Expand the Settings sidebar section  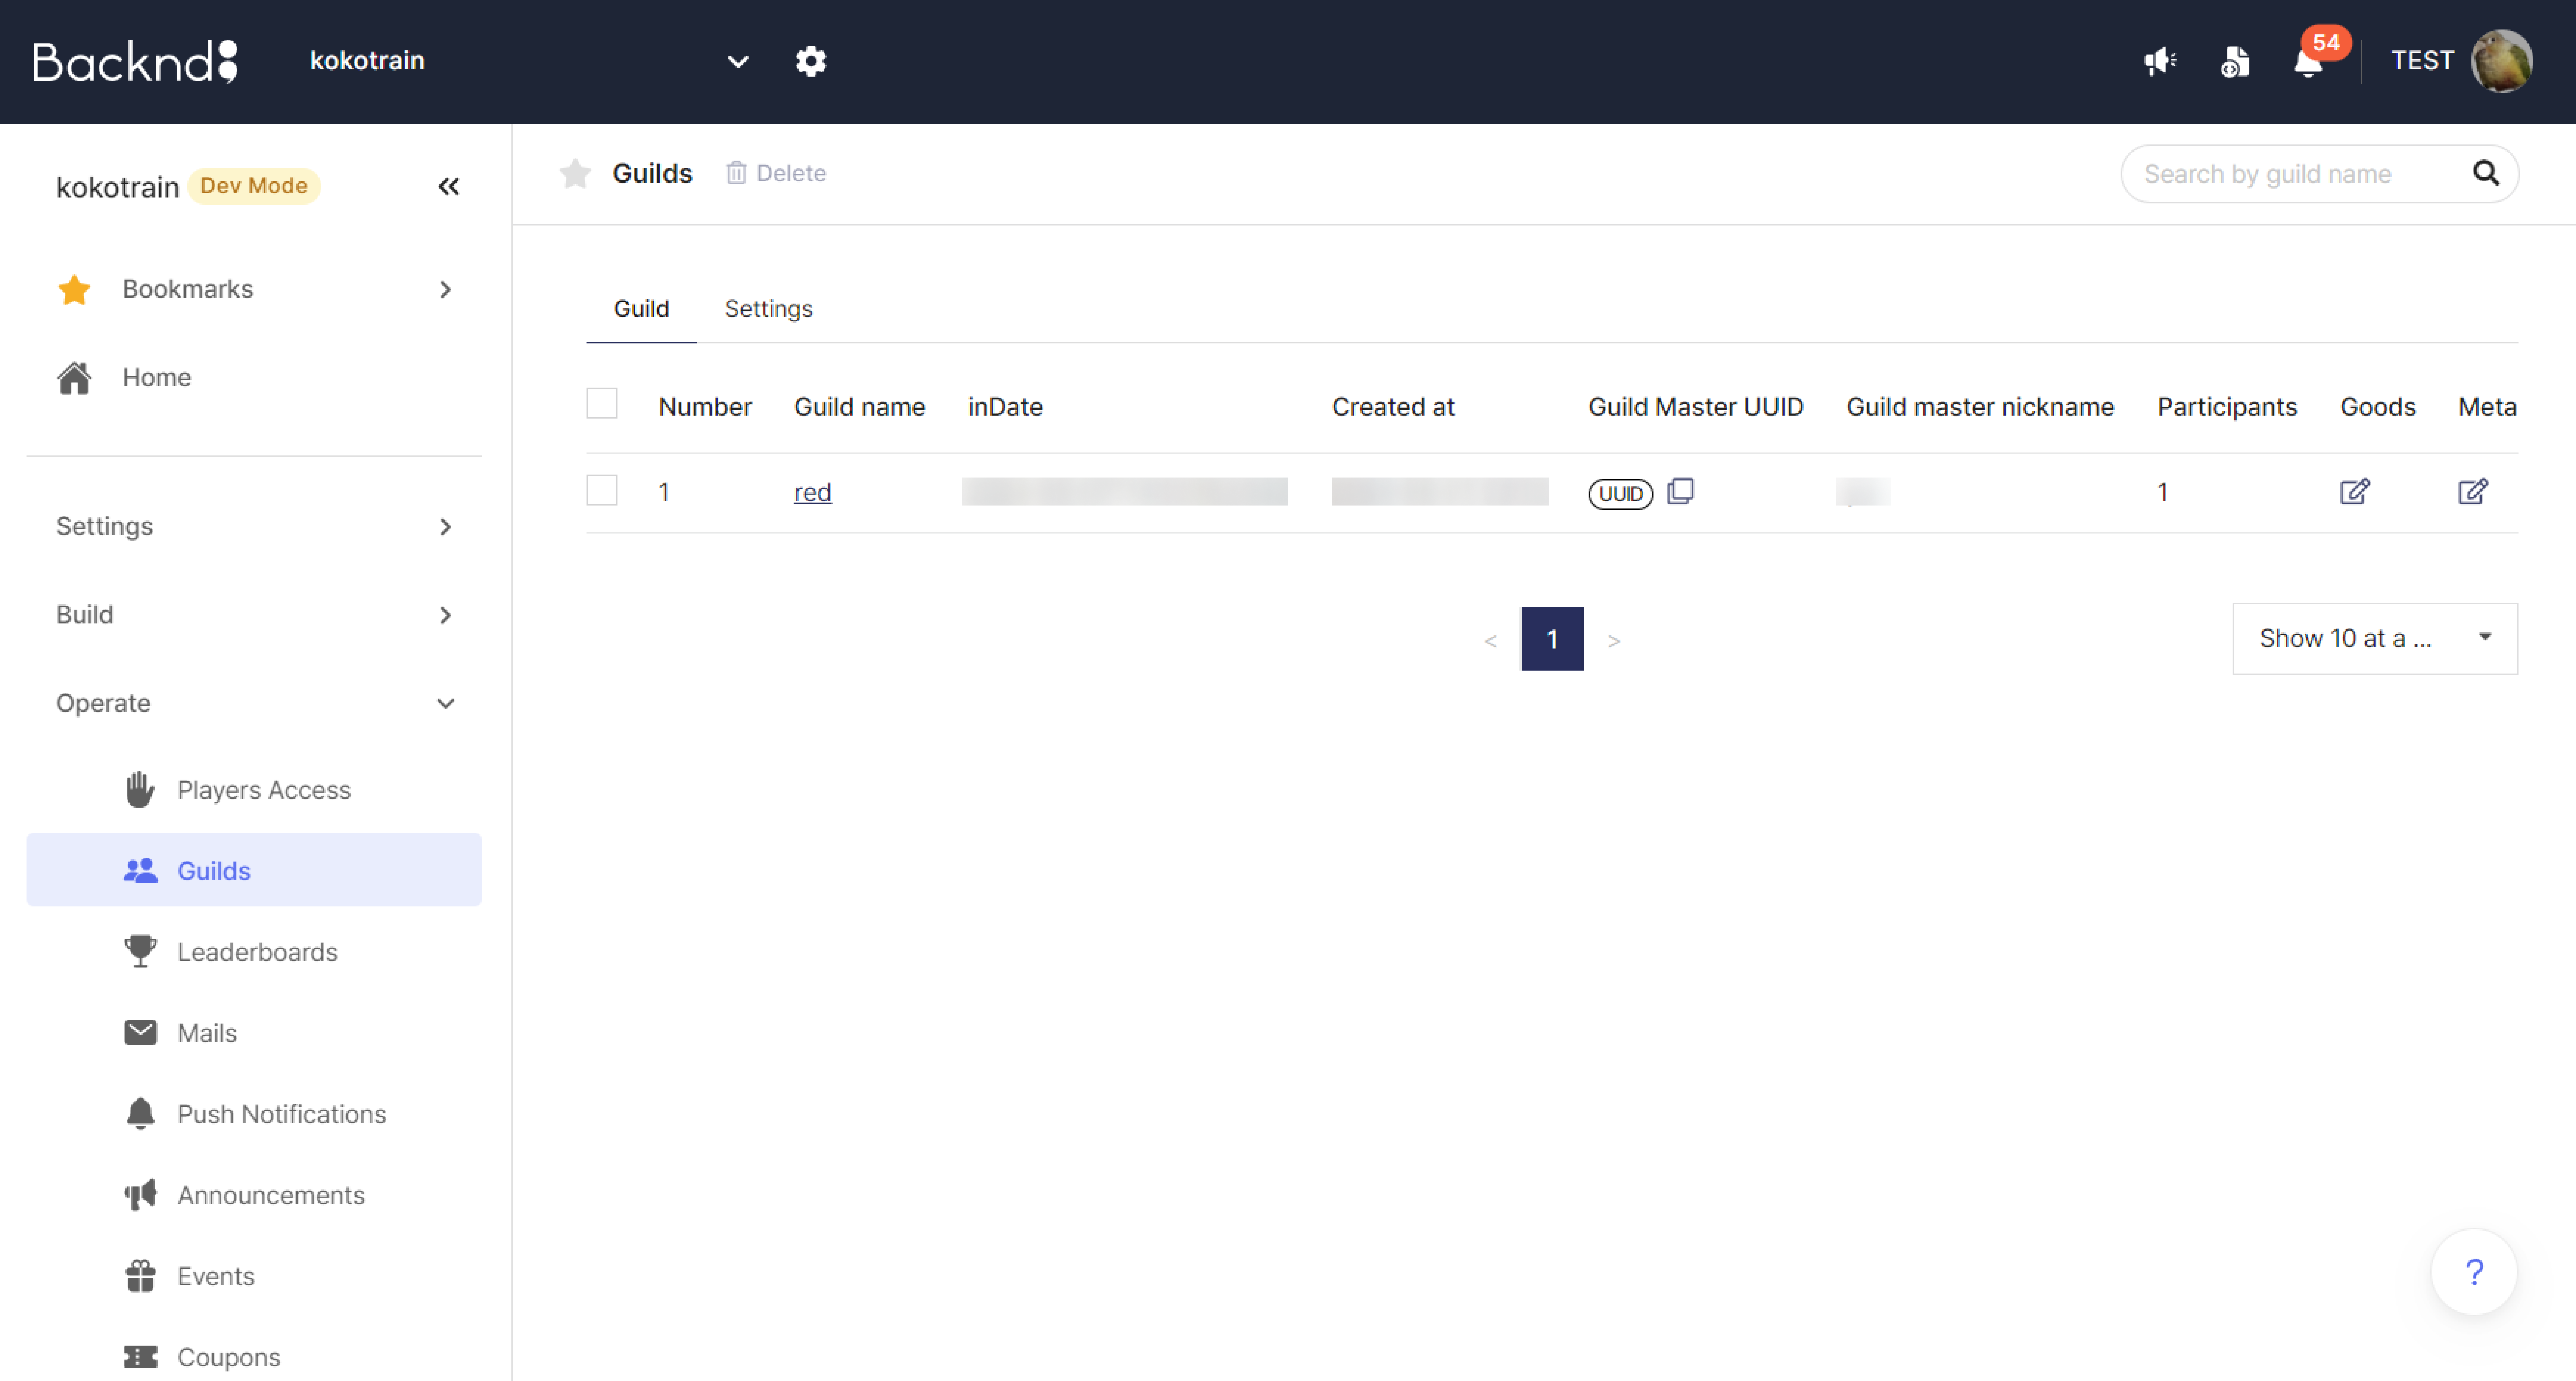tap(254, 526)
